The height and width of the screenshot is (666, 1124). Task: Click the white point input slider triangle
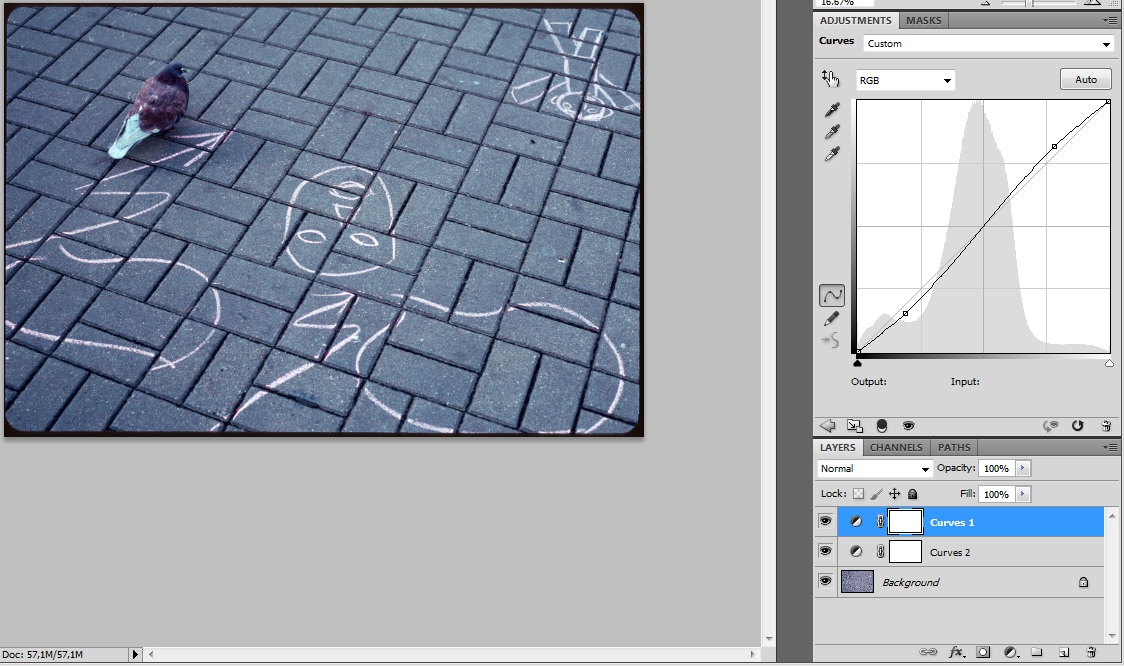(1109, 364)
